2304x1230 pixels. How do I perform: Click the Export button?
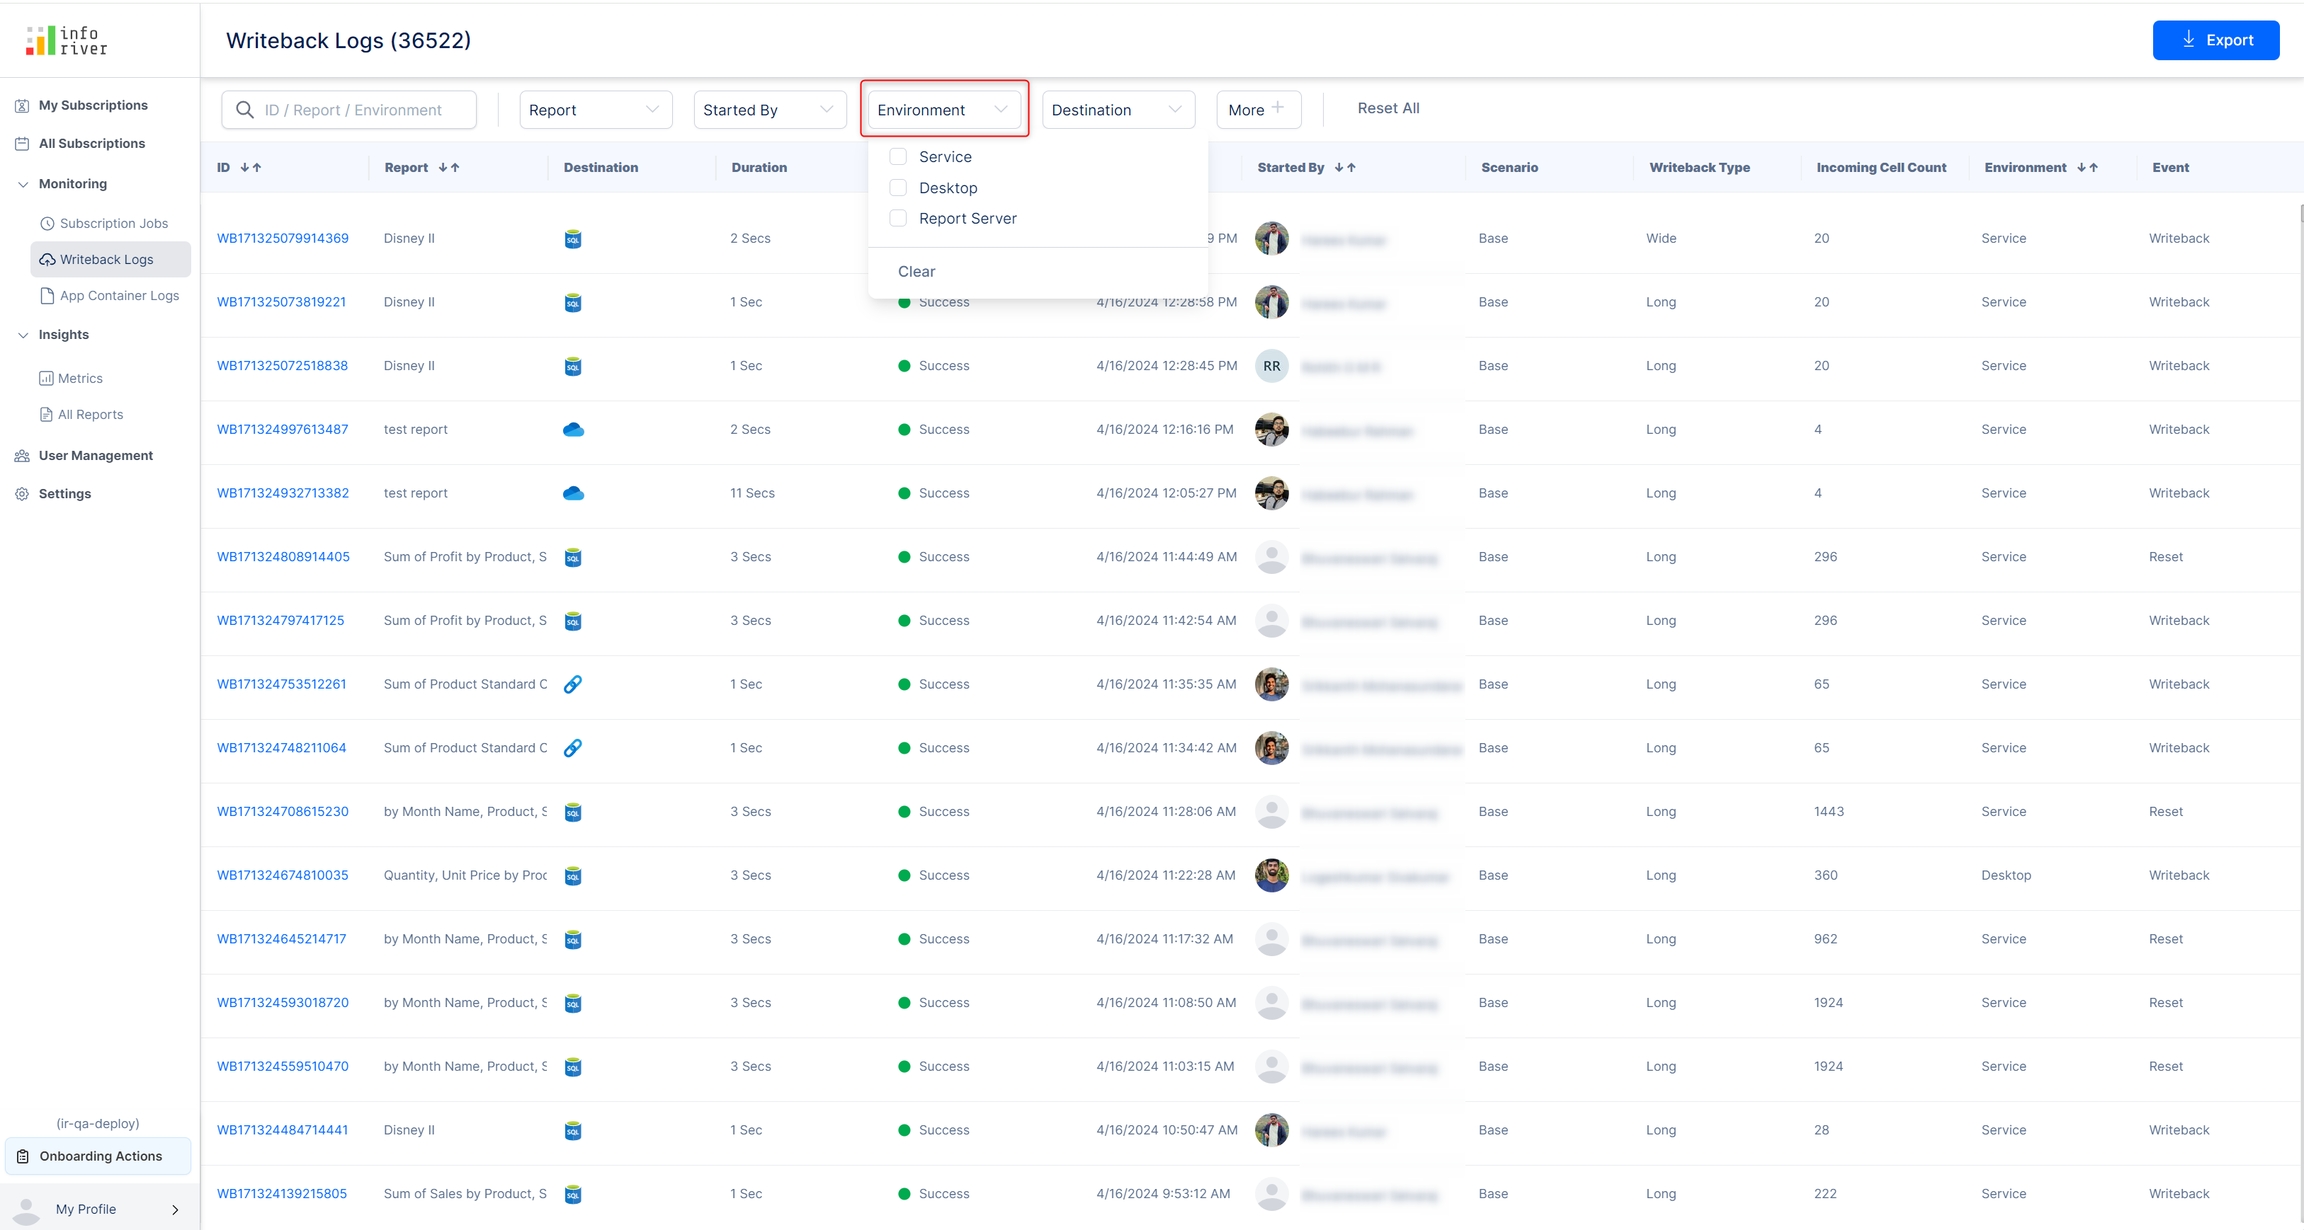point(2215,40)
